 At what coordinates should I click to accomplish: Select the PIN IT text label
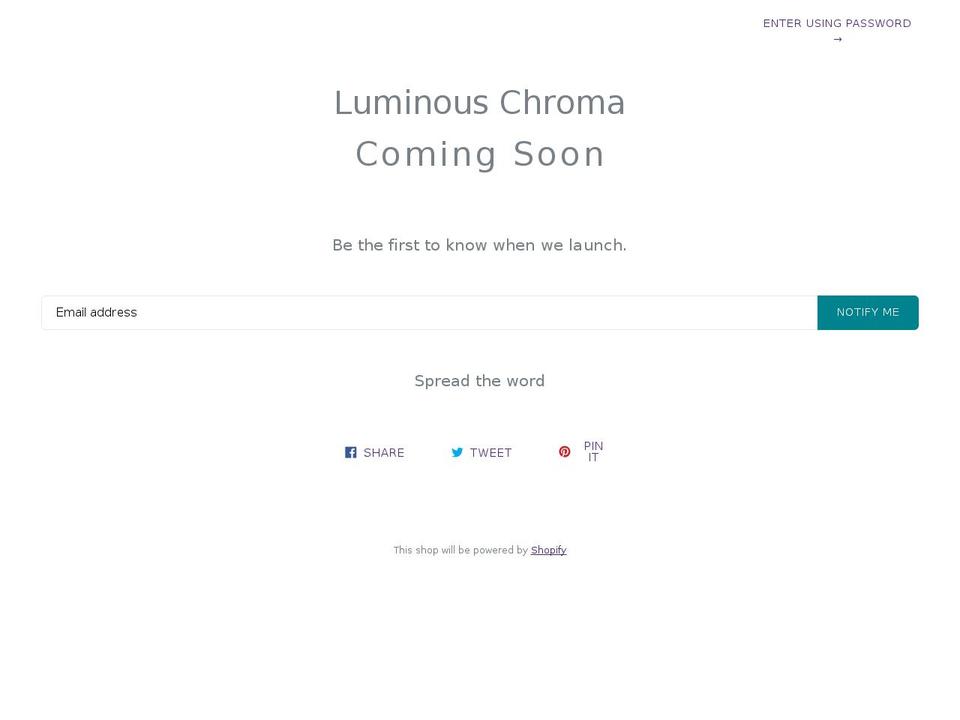click(593, 451)
